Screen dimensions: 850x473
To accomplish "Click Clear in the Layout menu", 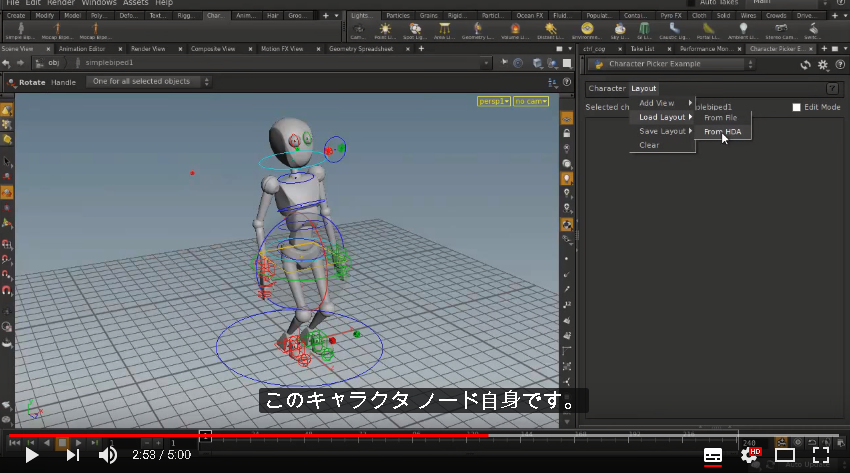I will [649, 145].
